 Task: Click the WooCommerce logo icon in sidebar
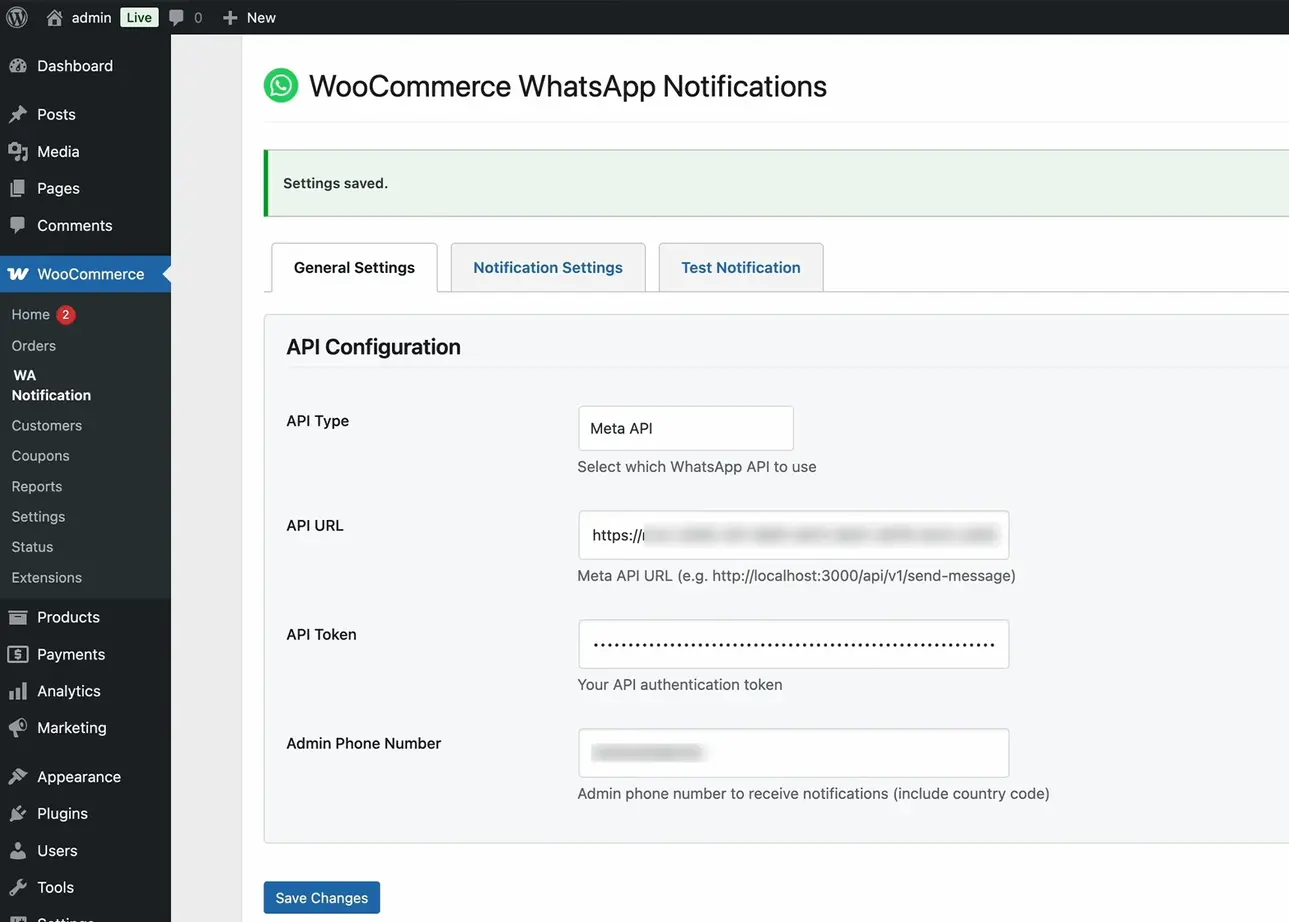pos(18,274)
